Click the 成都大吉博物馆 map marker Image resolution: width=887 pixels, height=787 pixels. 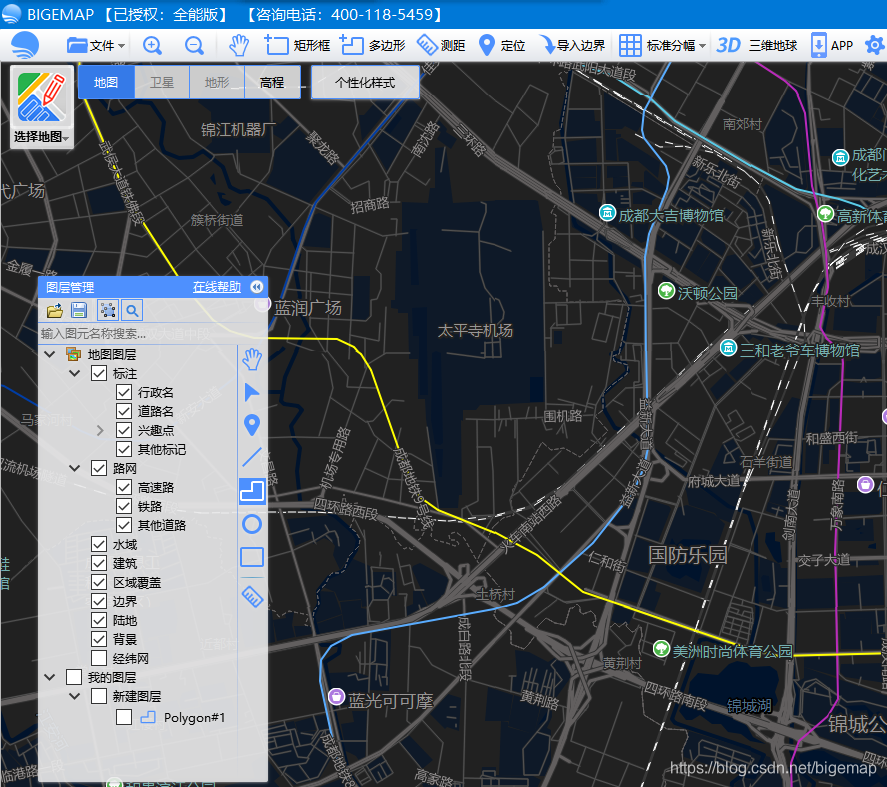click(608, 213)
